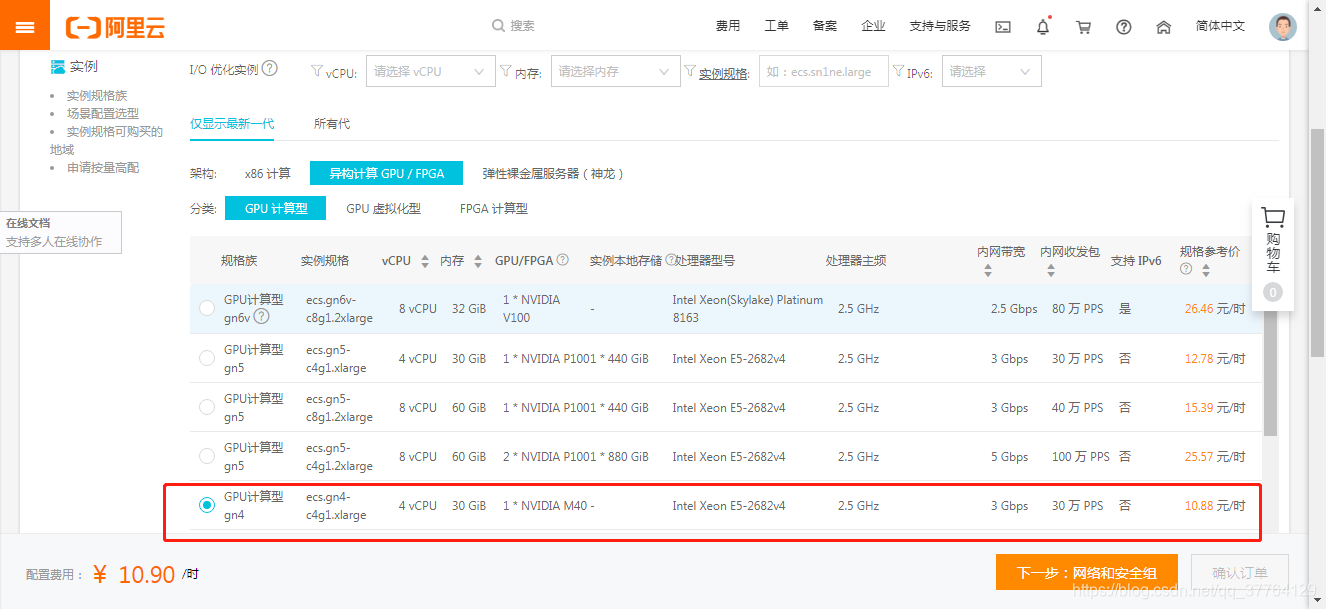Image resolution: width=1326 pixels, height=609 pixels.
Task: Click 下一步：网络和安全组 button
Action: (x=1087, y=573)
